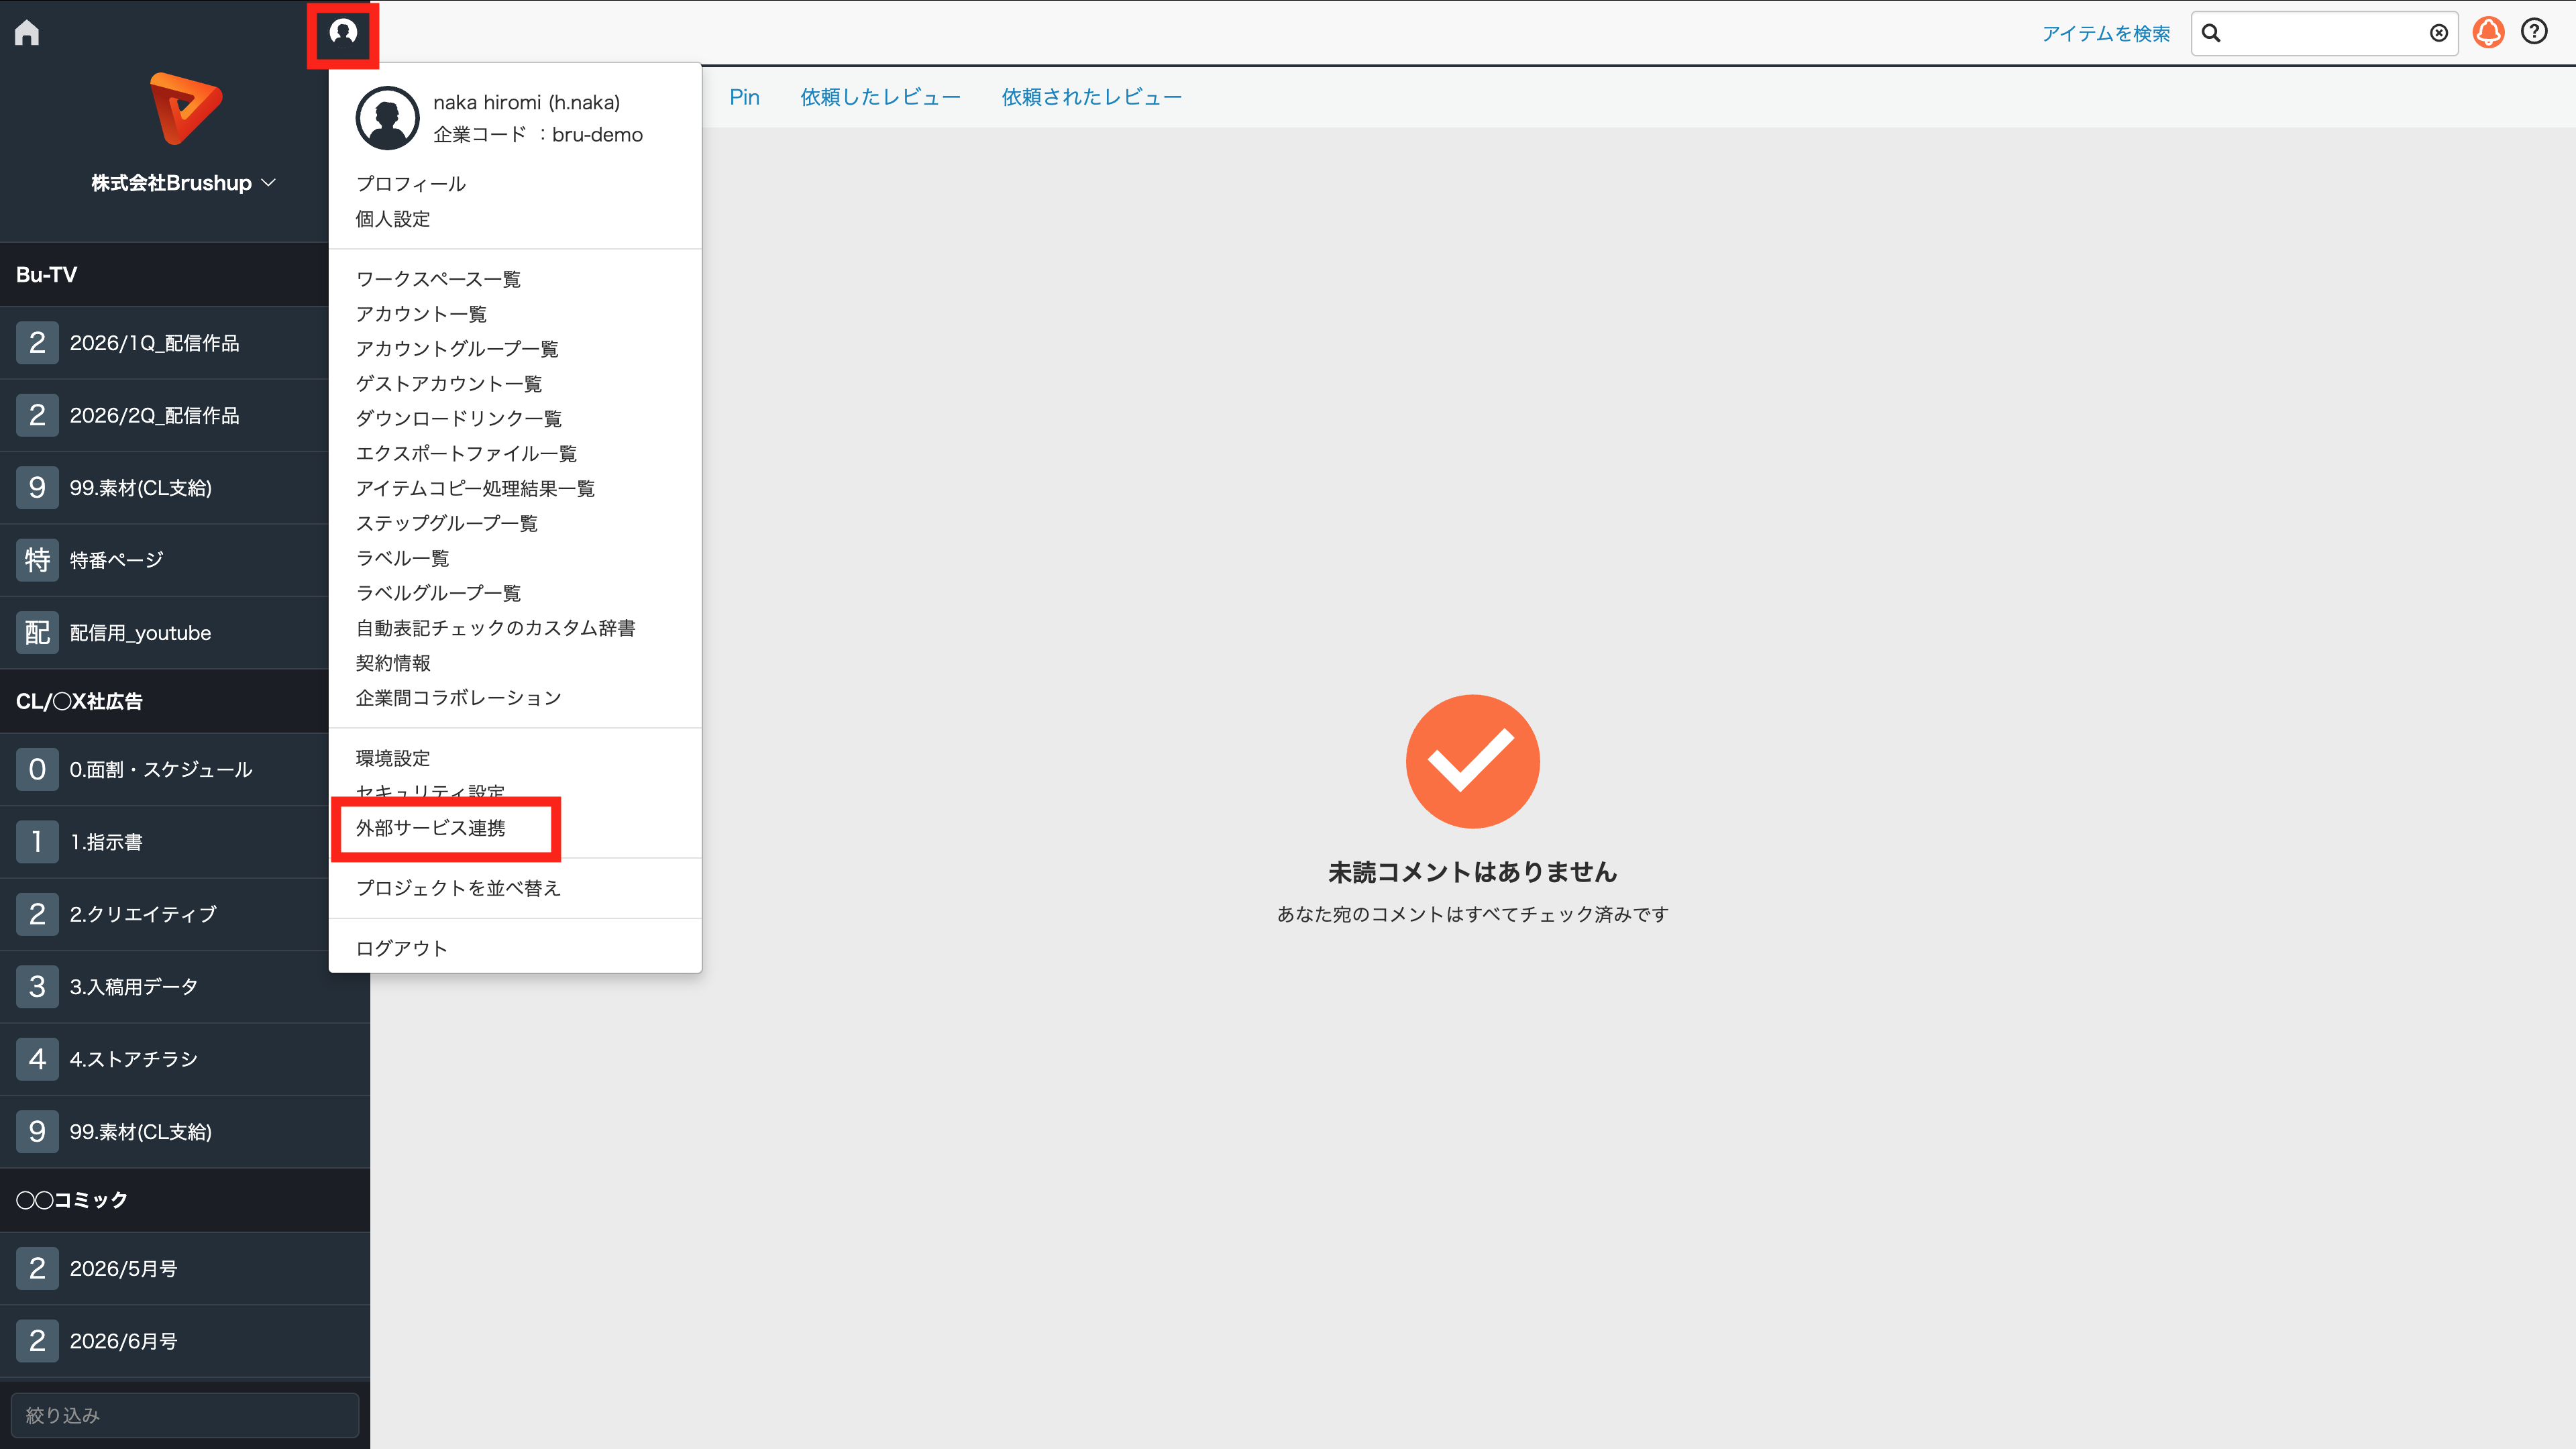
Task: Open Bu-TV 99.素材(CL支給) project icon
Action: pyautogui.click(x=37, y=488)
